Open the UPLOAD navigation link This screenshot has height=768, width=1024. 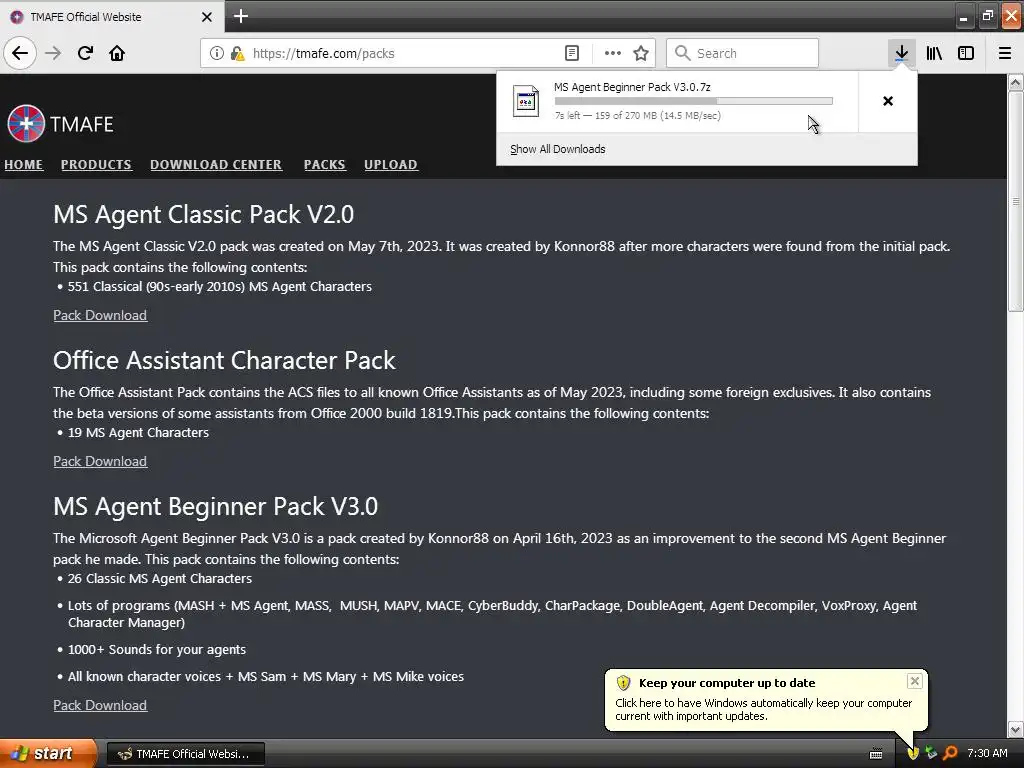coord(391,165)
